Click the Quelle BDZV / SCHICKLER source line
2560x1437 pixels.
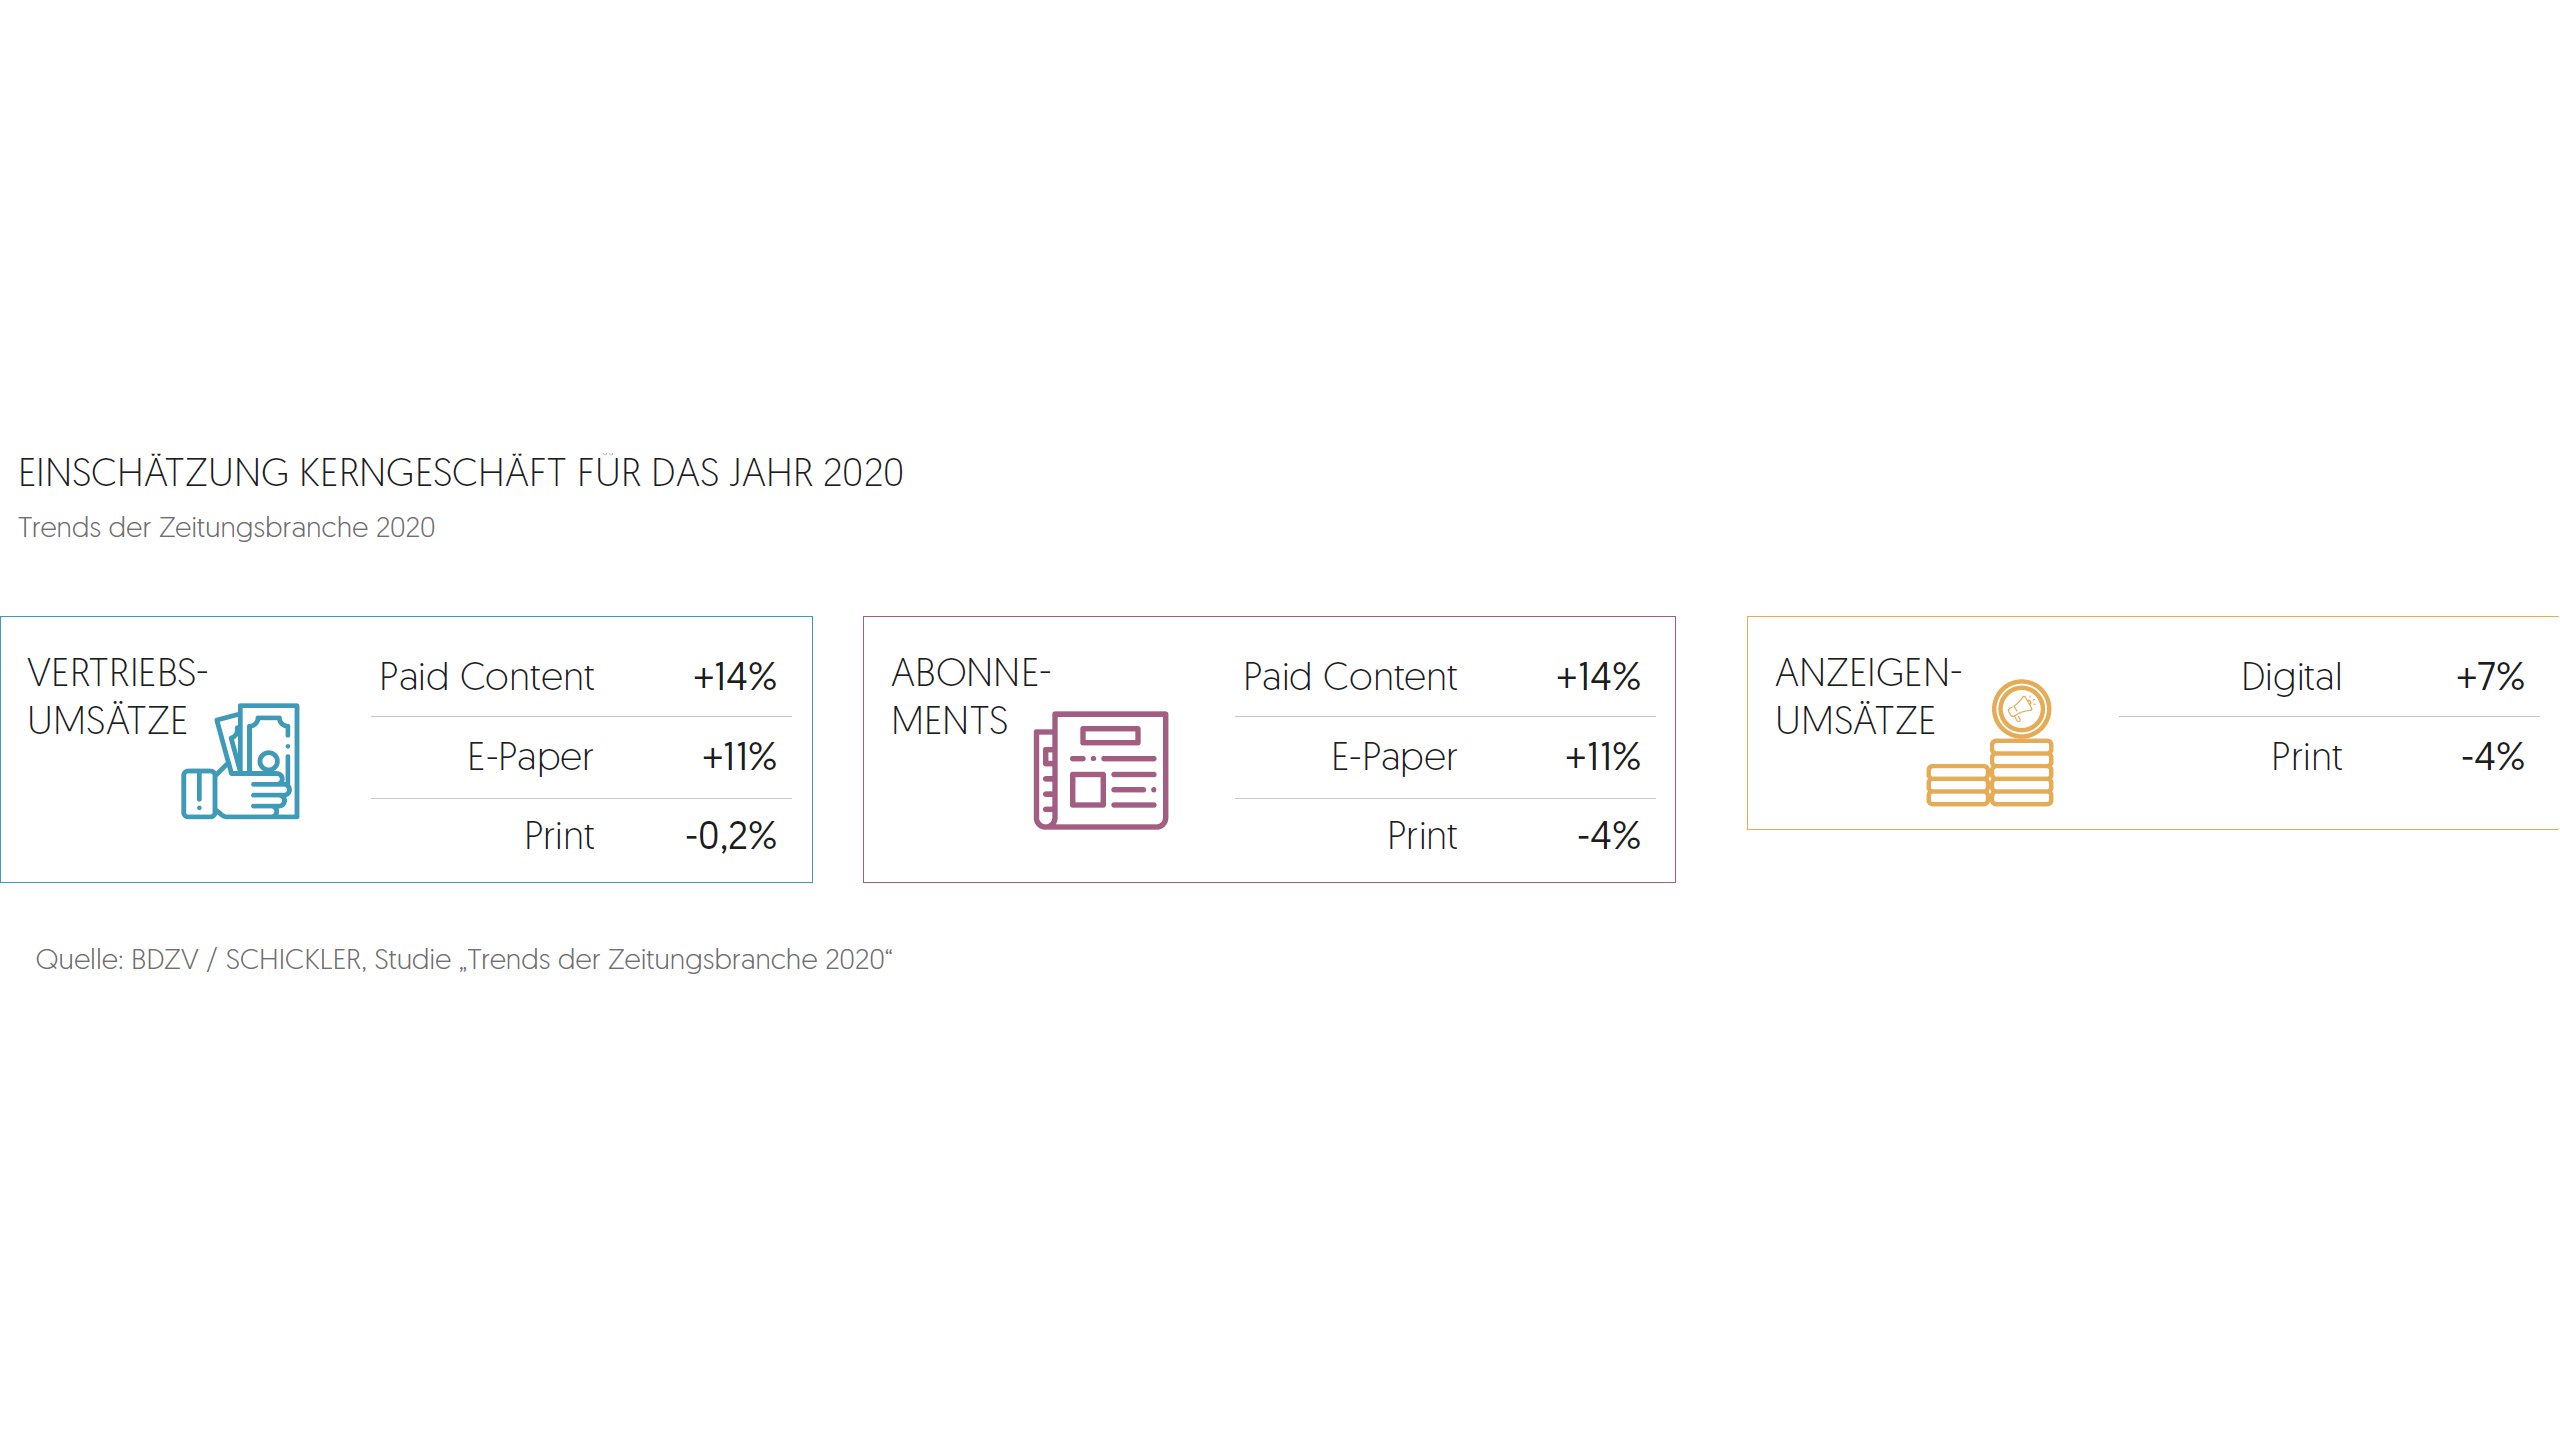pyautogui.click(x=463, y=959)
